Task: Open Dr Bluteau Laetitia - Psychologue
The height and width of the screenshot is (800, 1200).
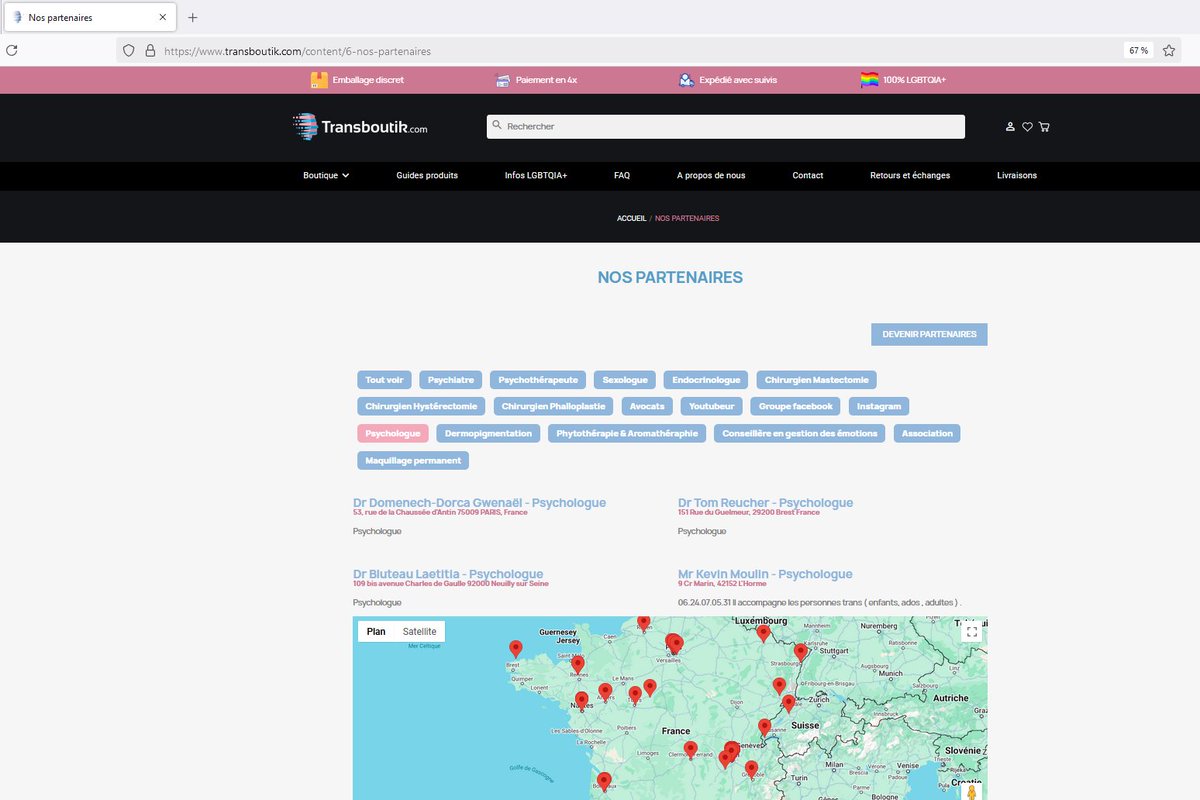Action: pos(448,575)
